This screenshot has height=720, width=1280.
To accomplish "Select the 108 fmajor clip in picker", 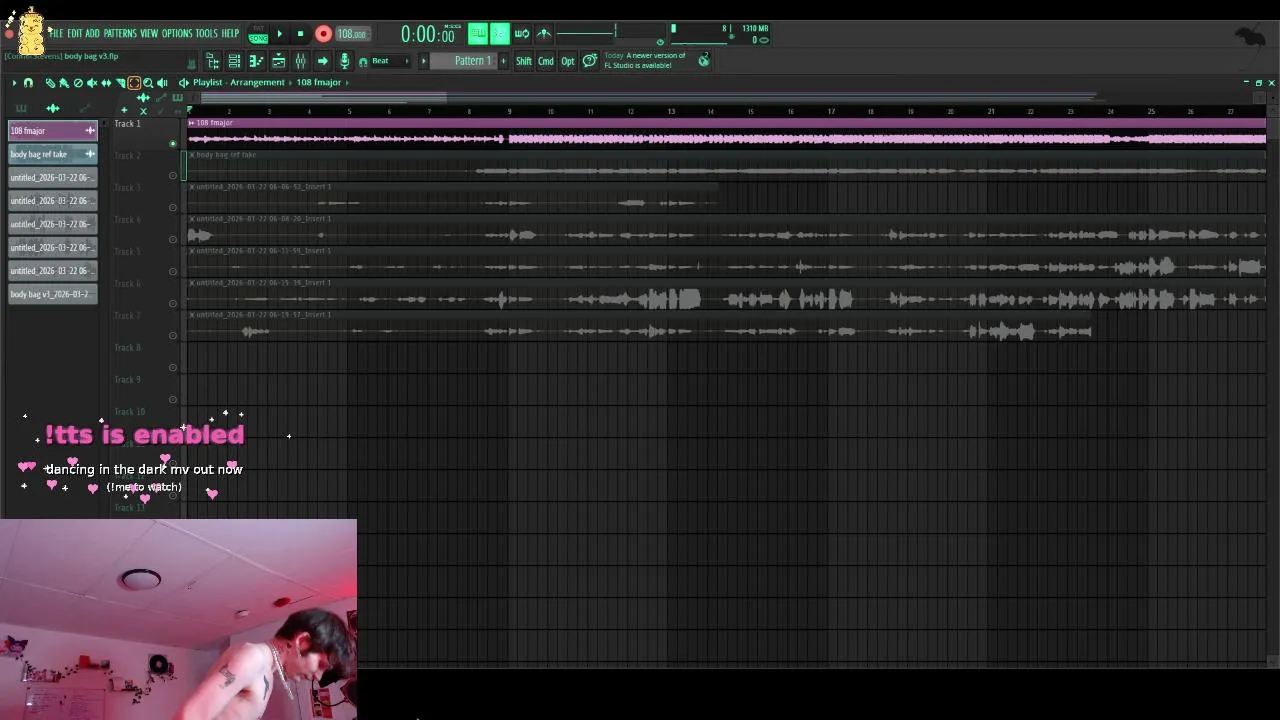I will [53, 131].
